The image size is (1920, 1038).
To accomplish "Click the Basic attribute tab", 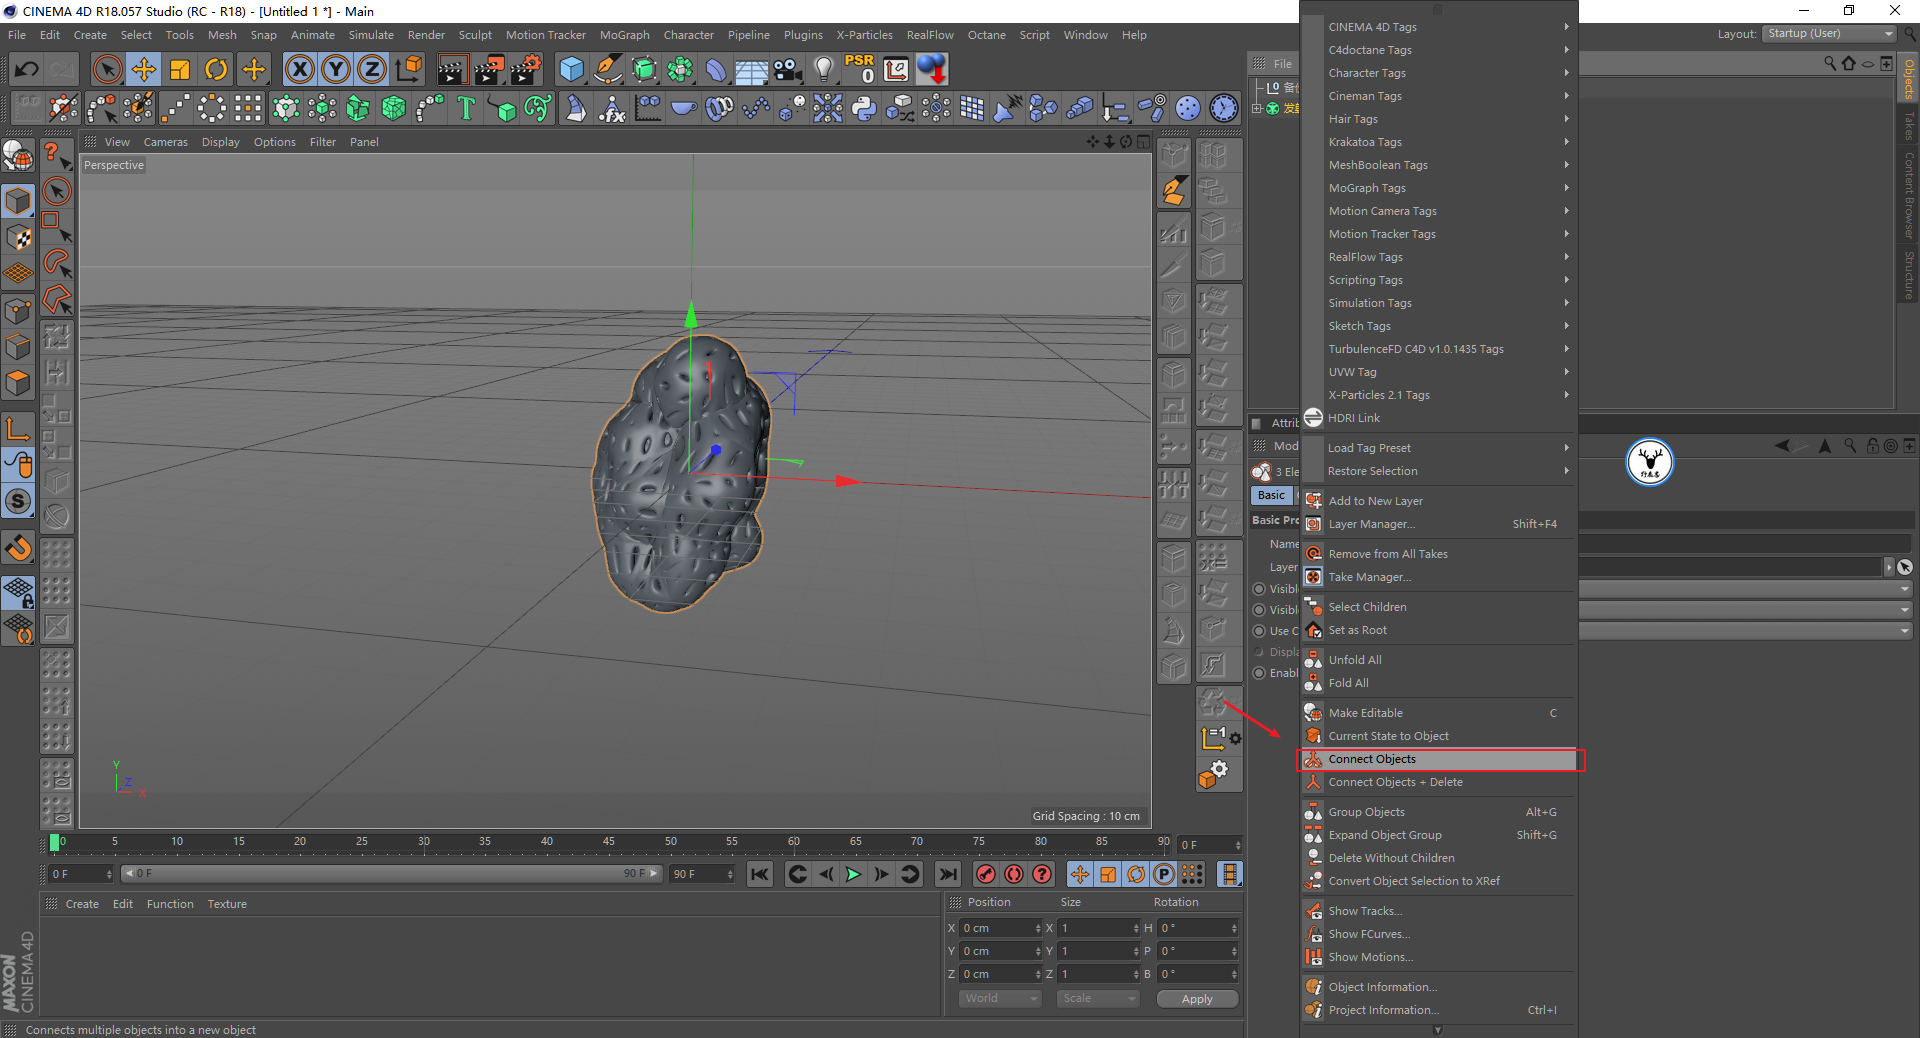I will click(x=1271, y=495).
